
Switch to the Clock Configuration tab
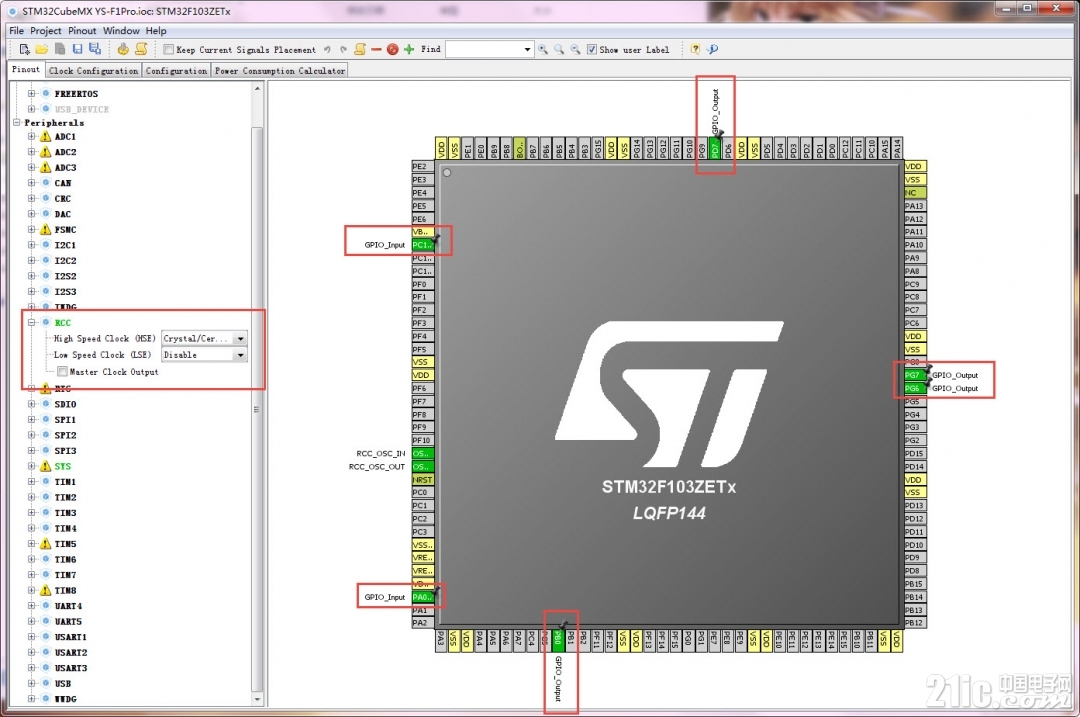tap(94, 71)
